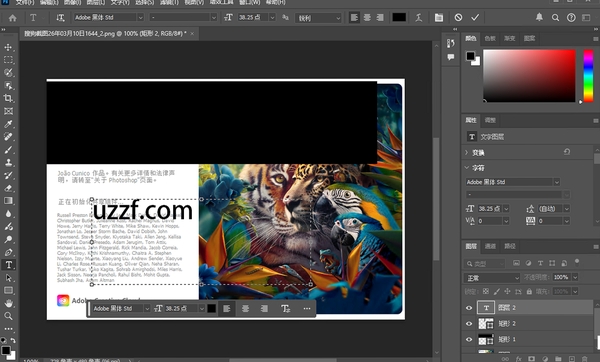Click the warp text icon
Viewport: 600px width, 362px height.
[419, 18]
